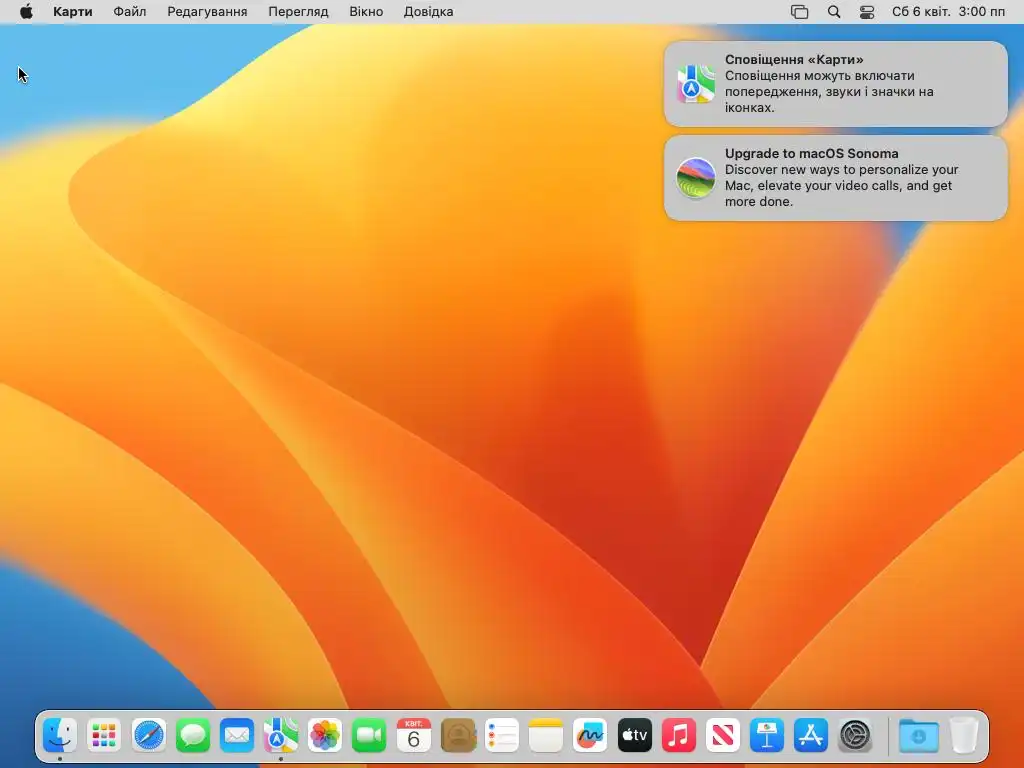The image size is (1024, 768).
Task: Open Music from the Dock
Action: [679, 735]
